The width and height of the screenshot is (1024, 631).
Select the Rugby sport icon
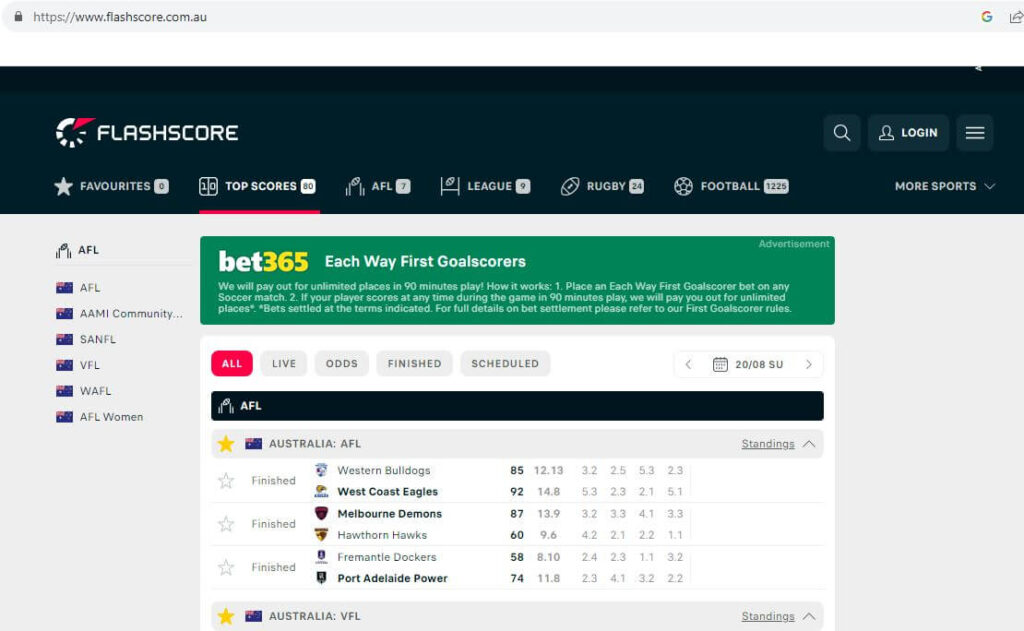tap(570, 186)
